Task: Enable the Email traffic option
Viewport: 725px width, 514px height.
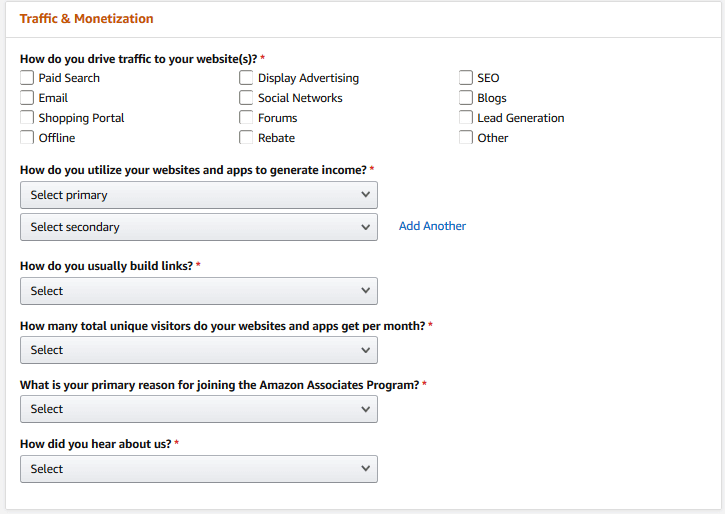Action: pyautogui.click(x=27, y=98)
